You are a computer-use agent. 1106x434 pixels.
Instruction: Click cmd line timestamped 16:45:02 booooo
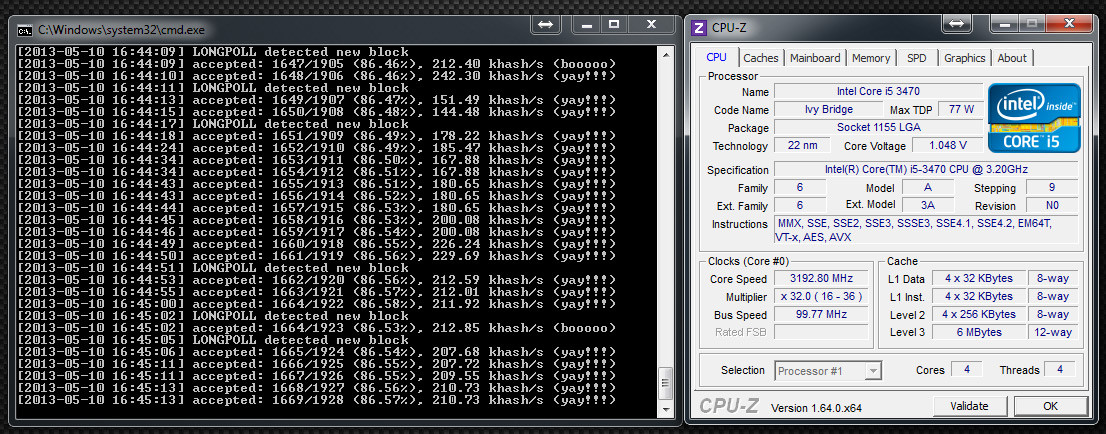click(x=317, y=328)
